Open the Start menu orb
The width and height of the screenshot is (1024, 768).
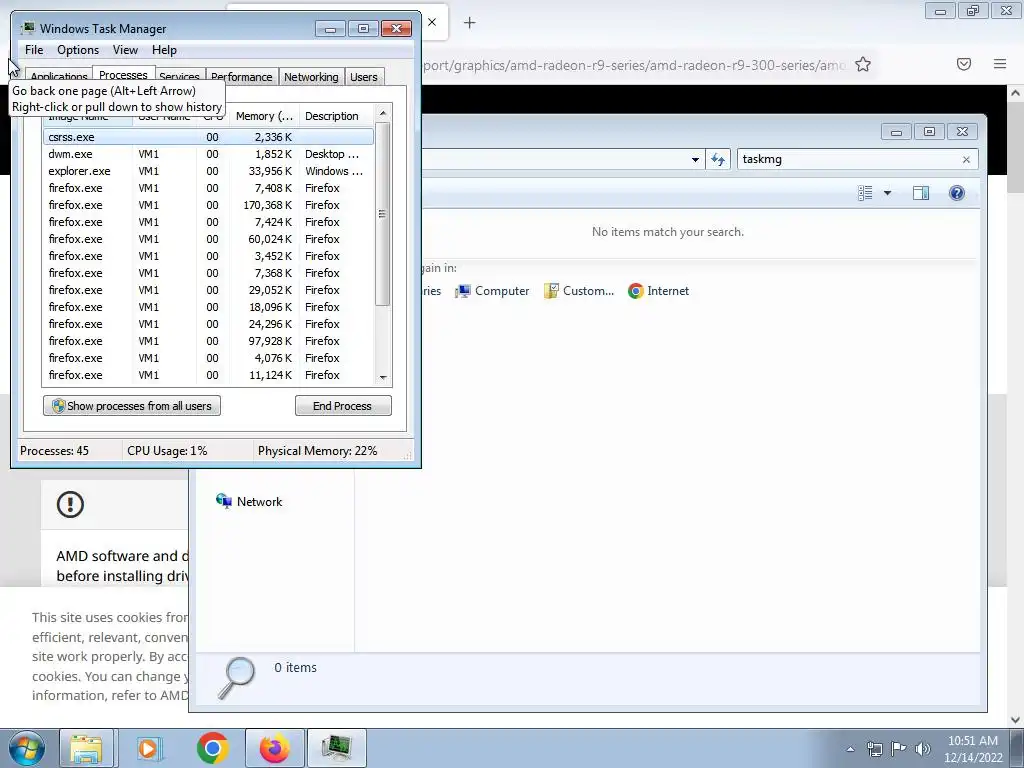[26, 748]
